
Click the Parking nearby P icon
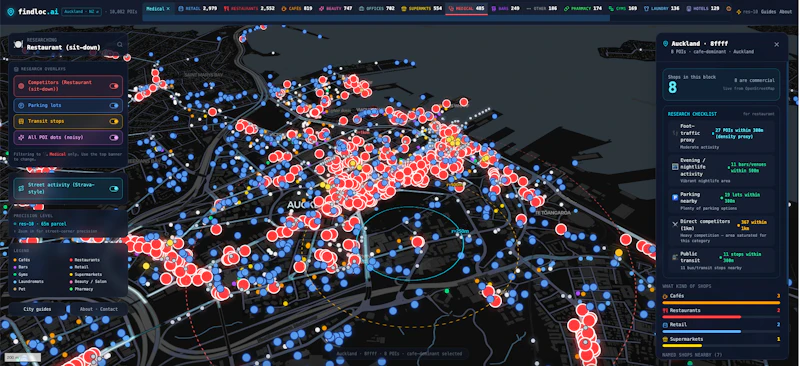[x=674, y=198]
